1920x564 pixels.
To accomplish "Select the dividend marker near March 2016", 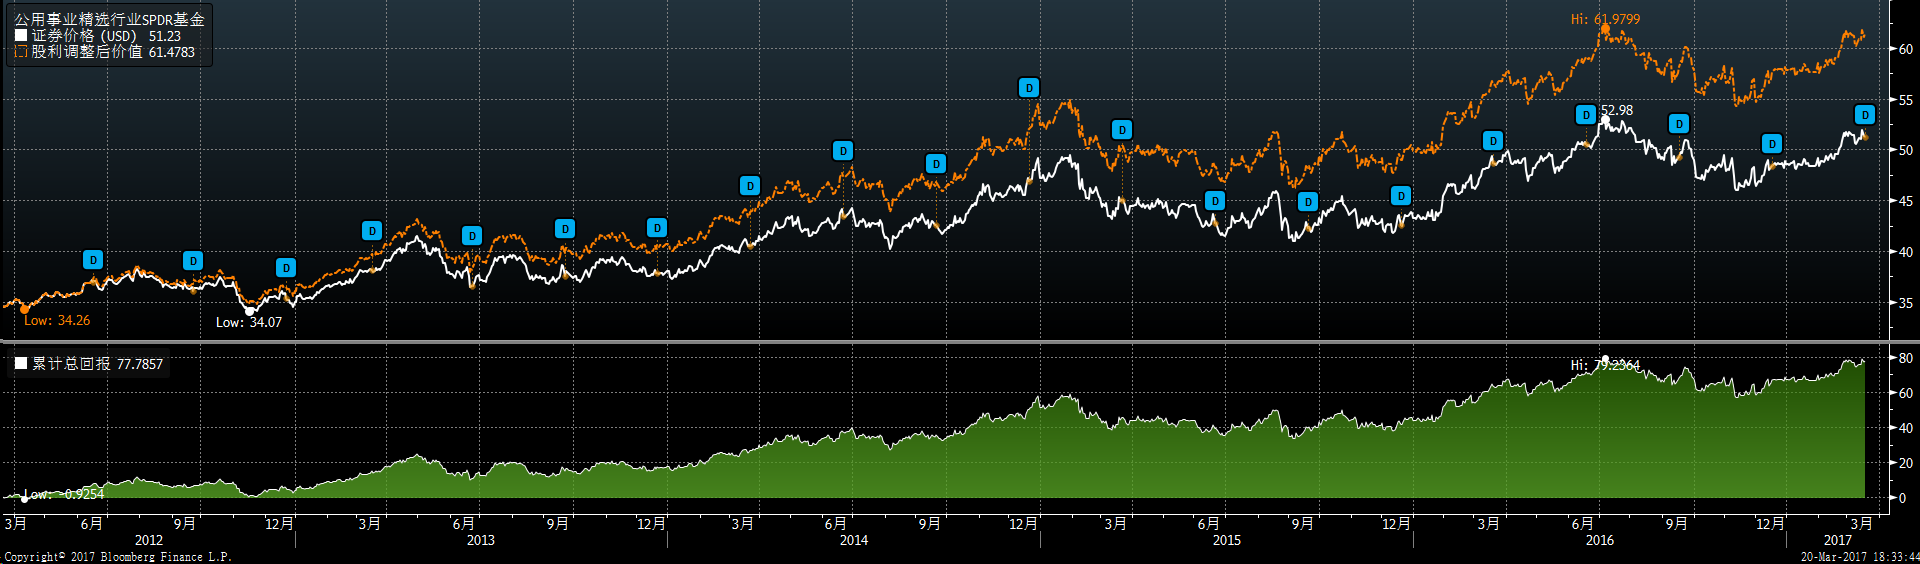I will tap(1493, 141).
